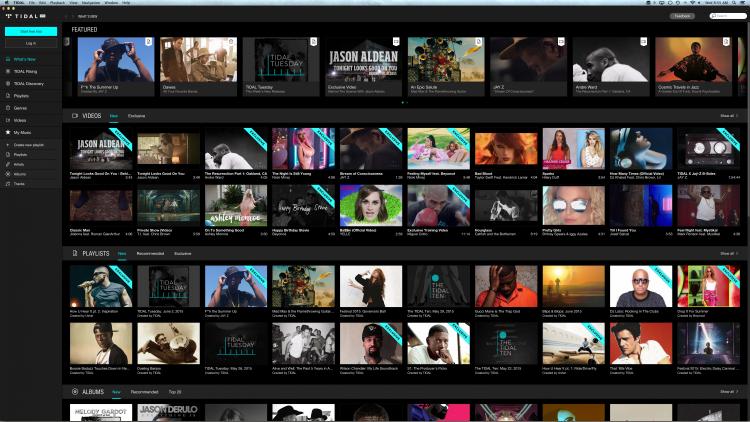Screen dimensions: 750x422
Task: Open the Navigation menu in the menu bar
Action: (x=91, y=2)
